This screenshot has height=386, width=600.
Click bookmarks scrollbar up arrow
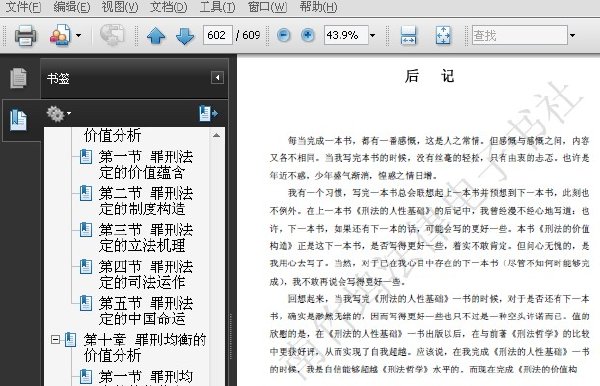click(x=216, y=135)
